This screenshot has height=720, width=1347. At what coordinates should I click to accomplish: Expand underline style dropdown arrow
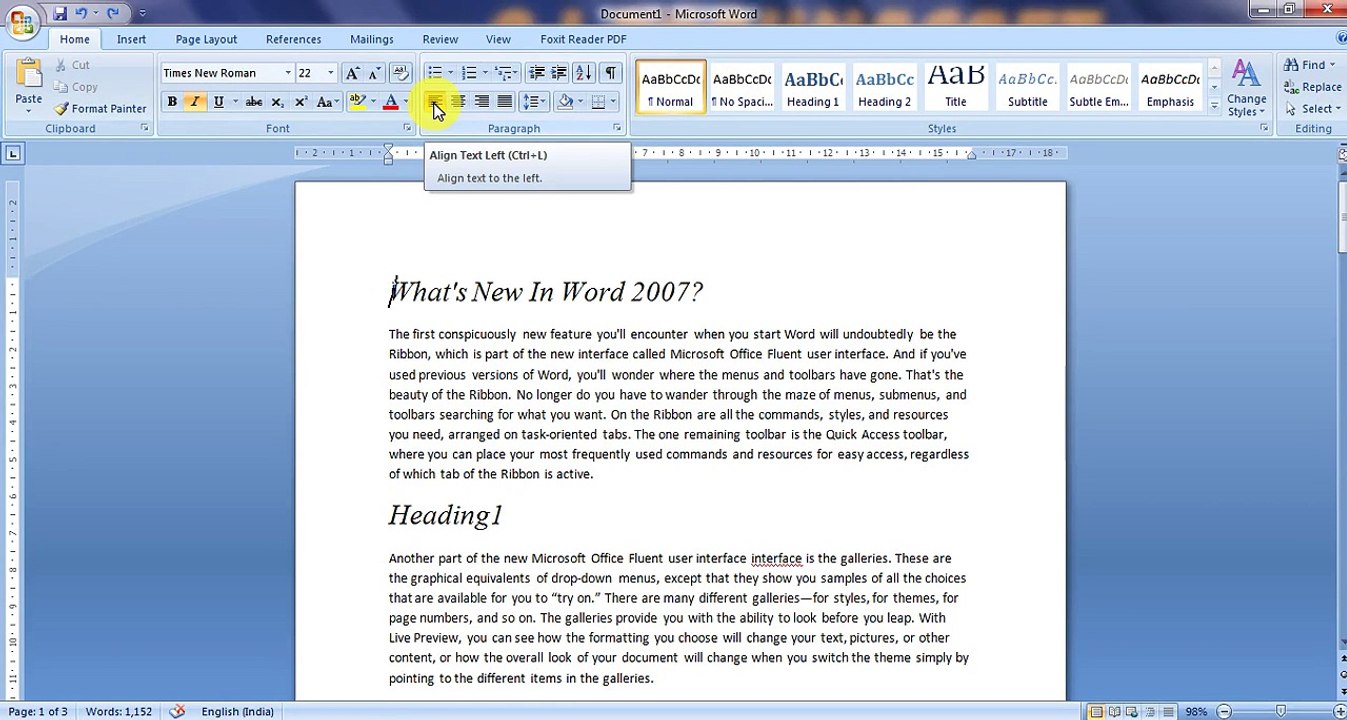coord(235,102)
